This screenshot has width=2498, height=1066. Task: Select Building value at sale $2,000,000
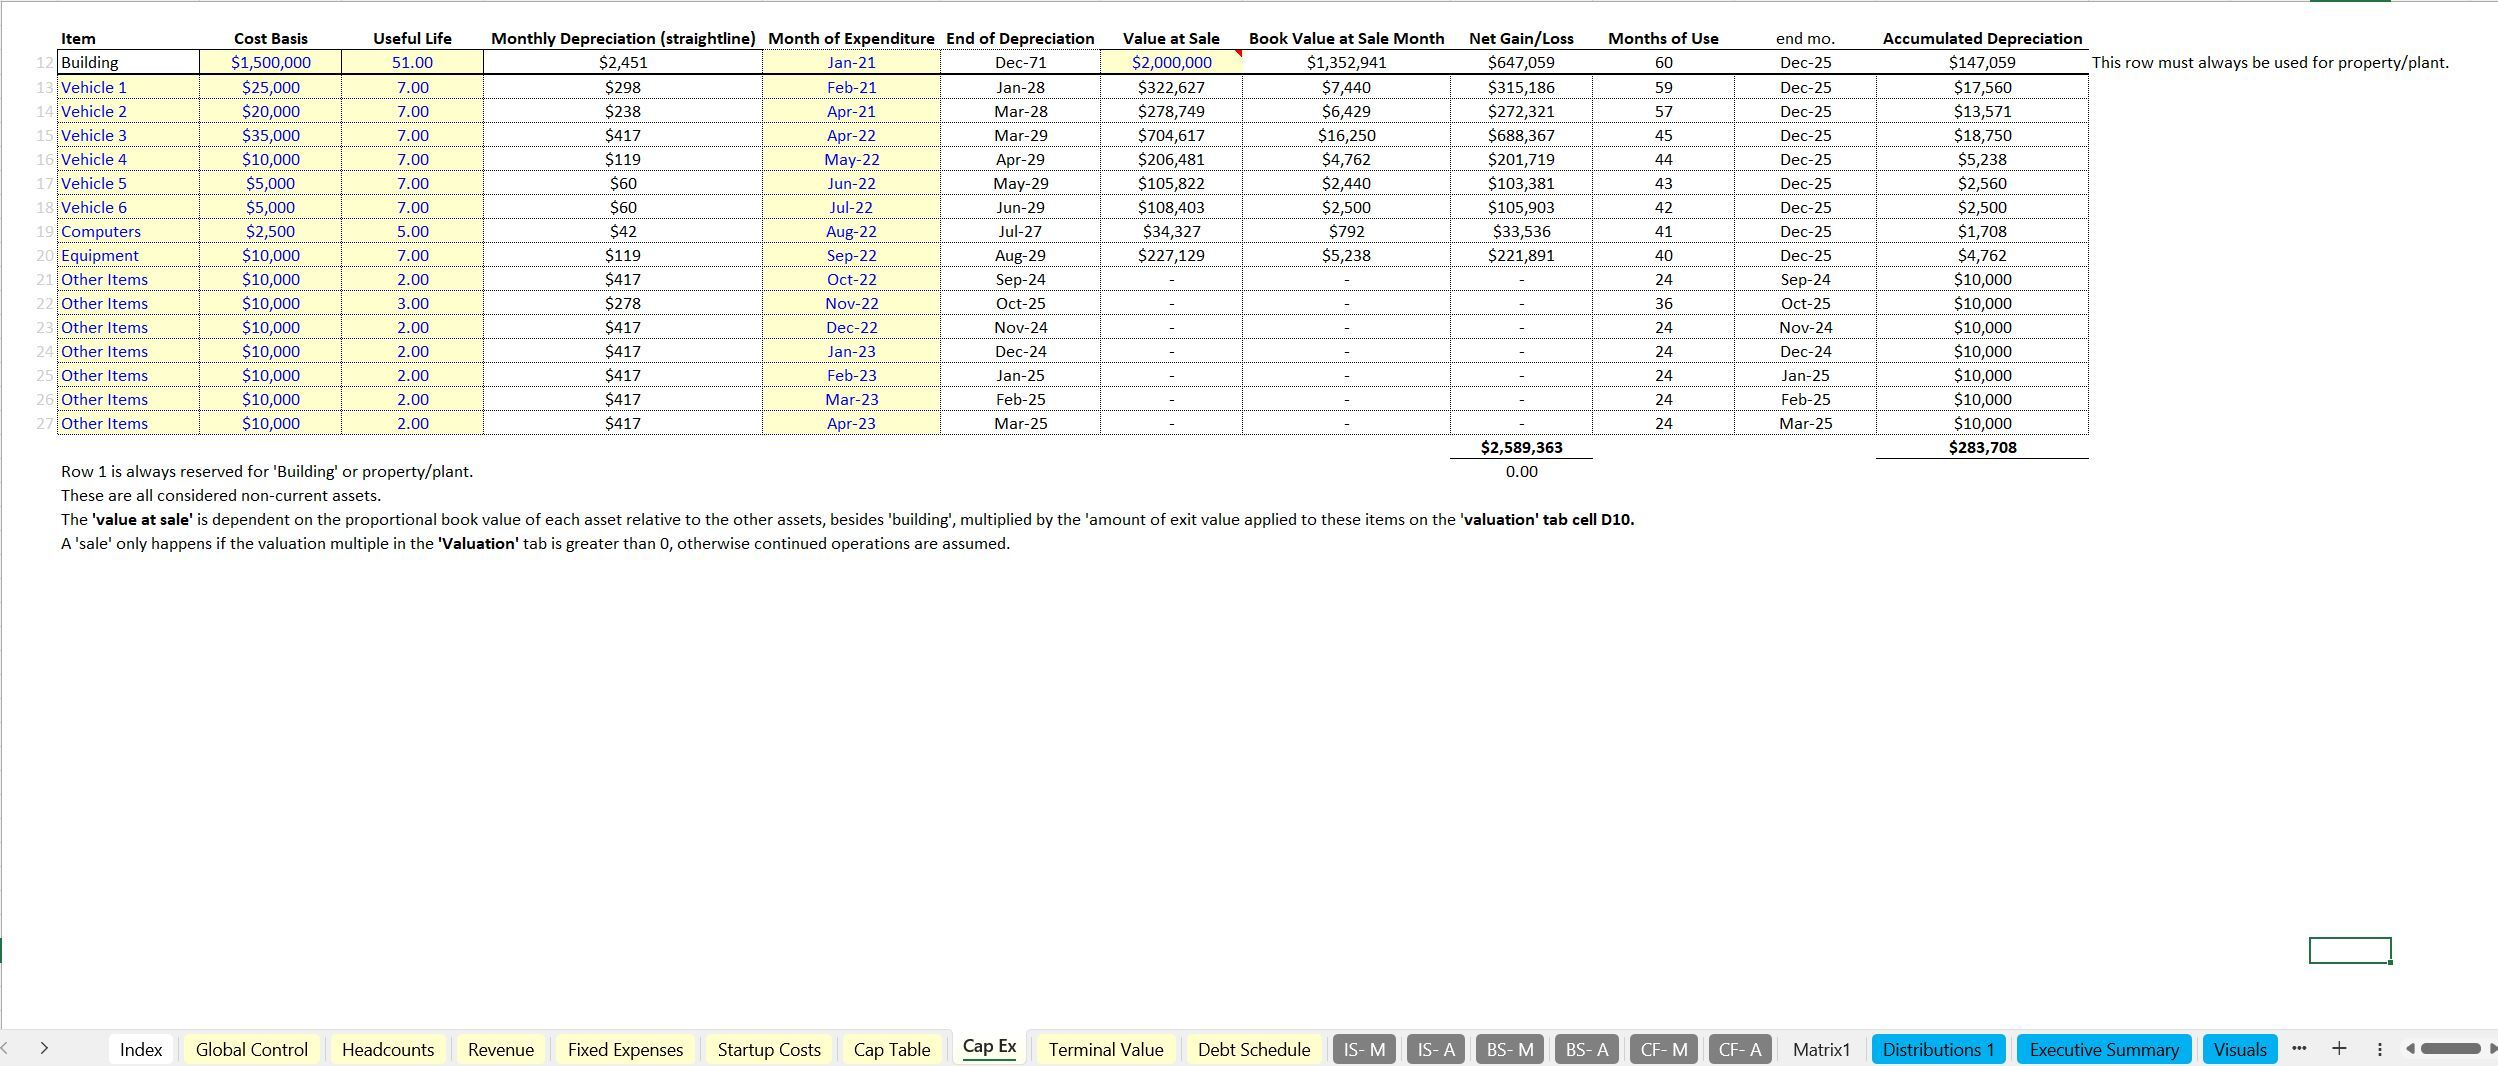click(x=1171, y=62)
